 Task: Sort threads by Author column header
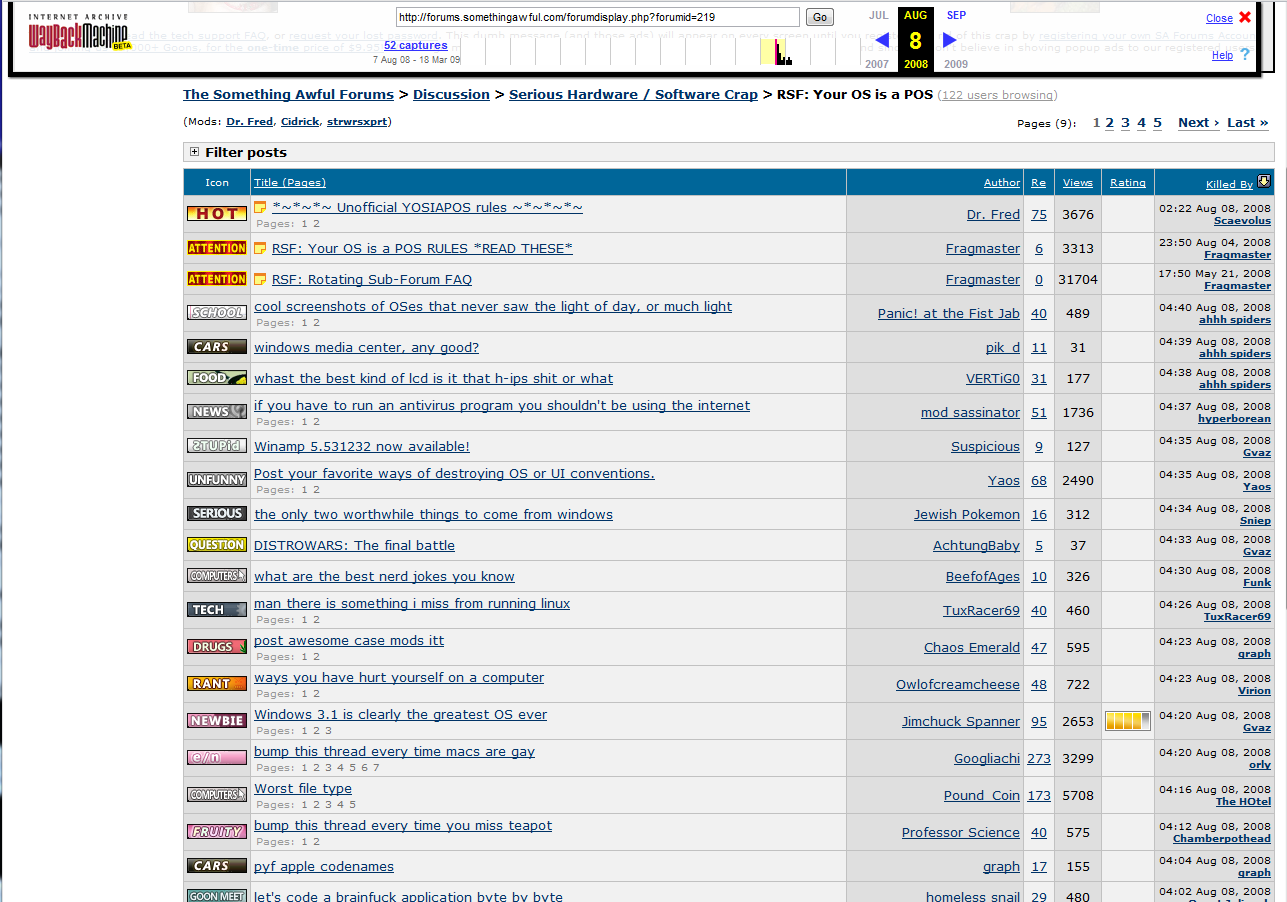point(1002,182)
